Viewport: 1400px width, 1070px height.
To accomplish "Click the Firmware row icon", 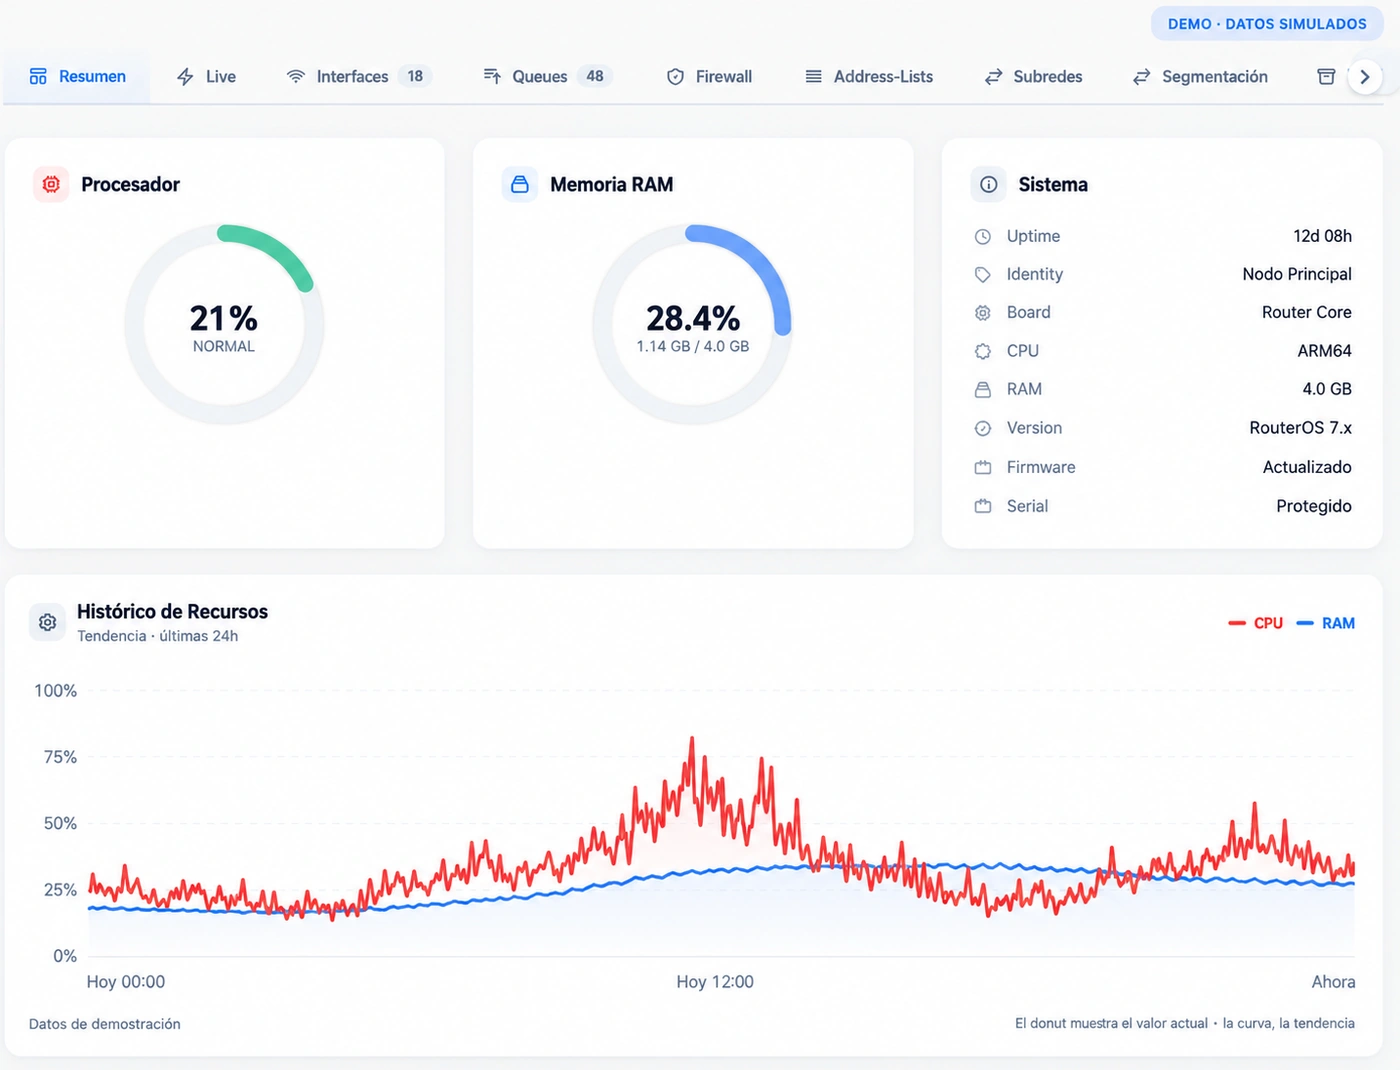I will [983, 467].
